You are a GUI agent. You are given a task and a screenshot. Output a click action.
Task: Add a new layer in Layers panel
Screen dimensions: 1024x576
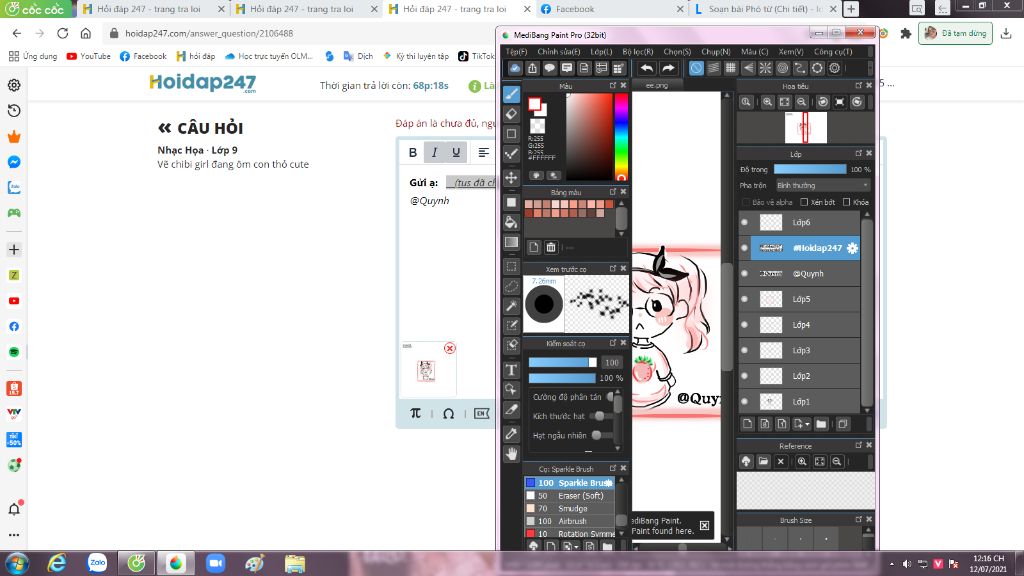tap(748, 424)
